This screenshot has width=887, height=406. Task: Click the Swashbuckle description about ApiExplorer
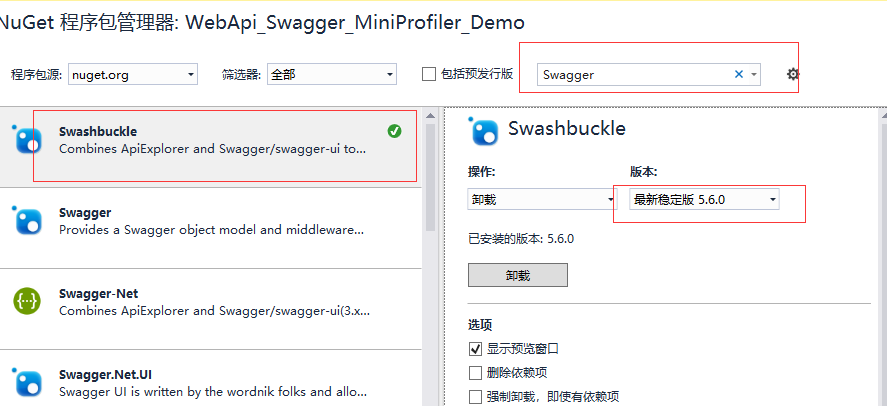[213, 149]
